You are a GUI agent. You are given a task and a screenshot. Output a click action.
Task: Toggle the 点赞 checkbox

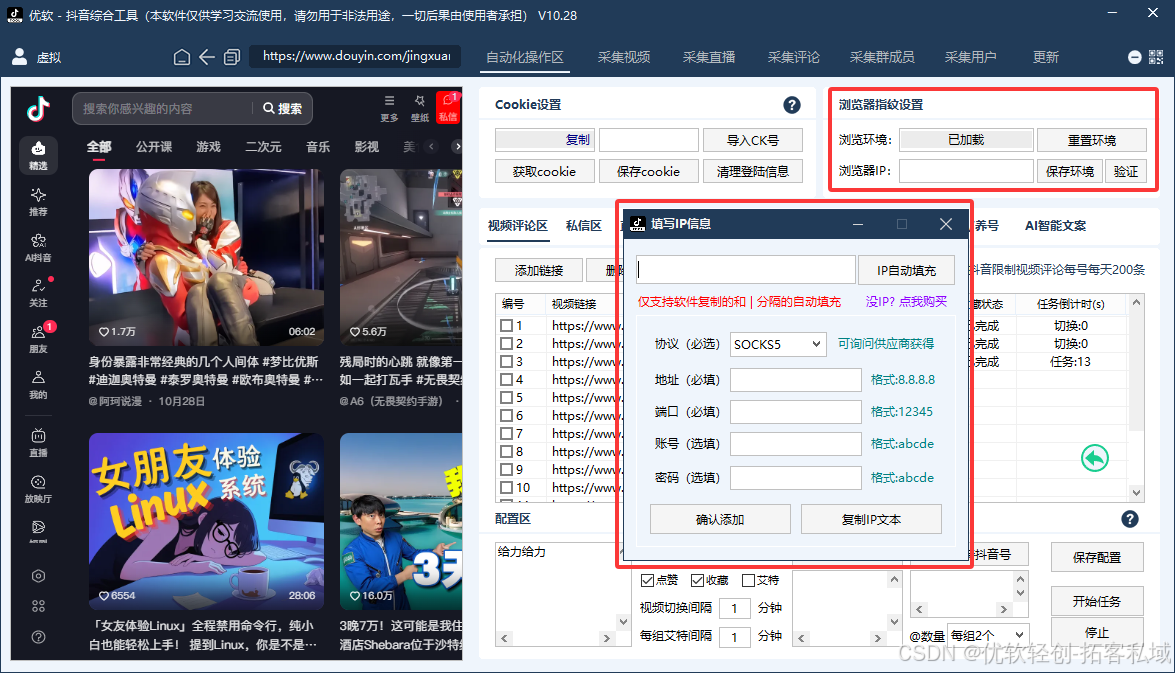point(647,580)
